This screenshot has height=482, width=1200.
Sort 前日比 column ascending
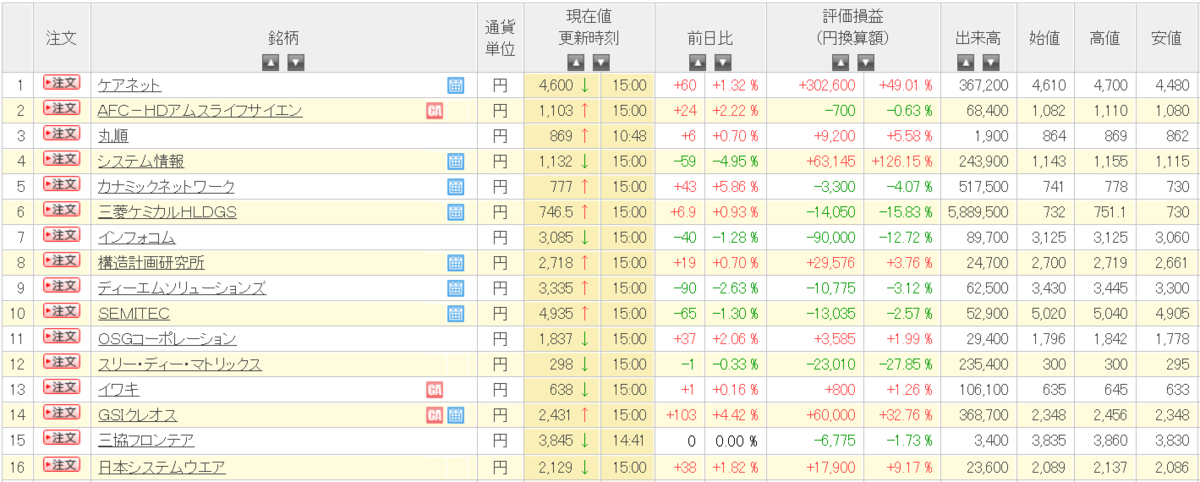(697, 62)
